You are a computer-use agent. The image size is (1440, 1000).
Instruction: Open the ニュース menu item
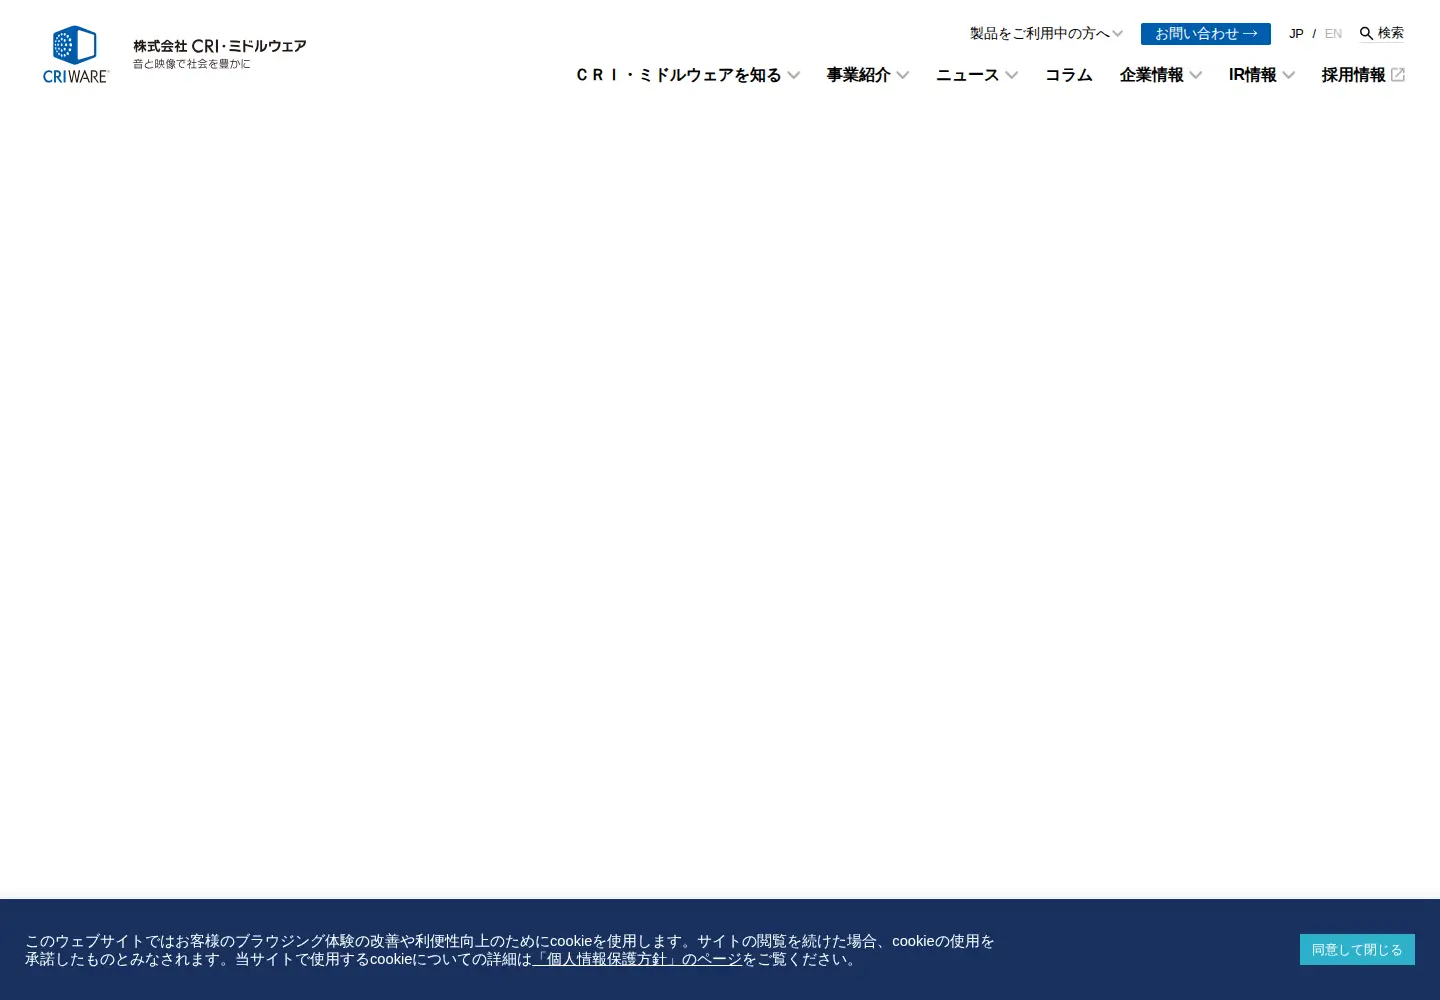(x=967, y=75)
